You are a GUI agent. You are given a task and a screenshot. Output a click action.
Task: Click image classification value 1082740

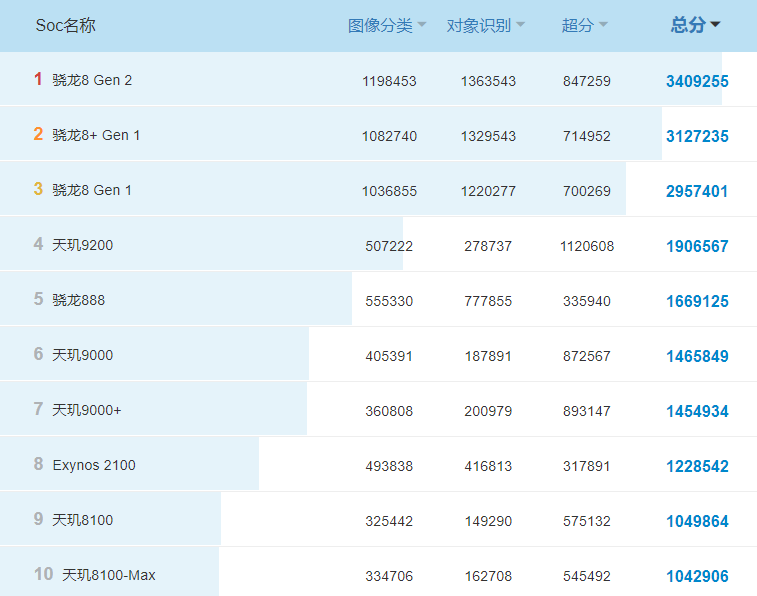tap(389, 136)
